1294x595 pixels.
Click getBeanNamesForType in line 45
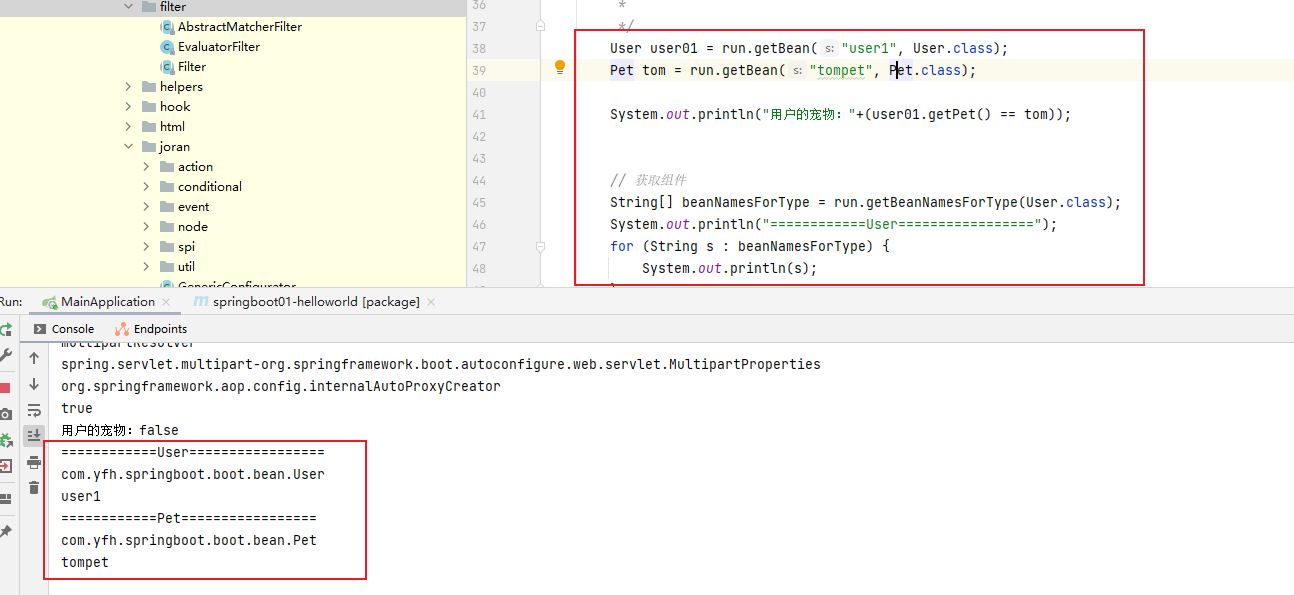click(x=939, y=202)
